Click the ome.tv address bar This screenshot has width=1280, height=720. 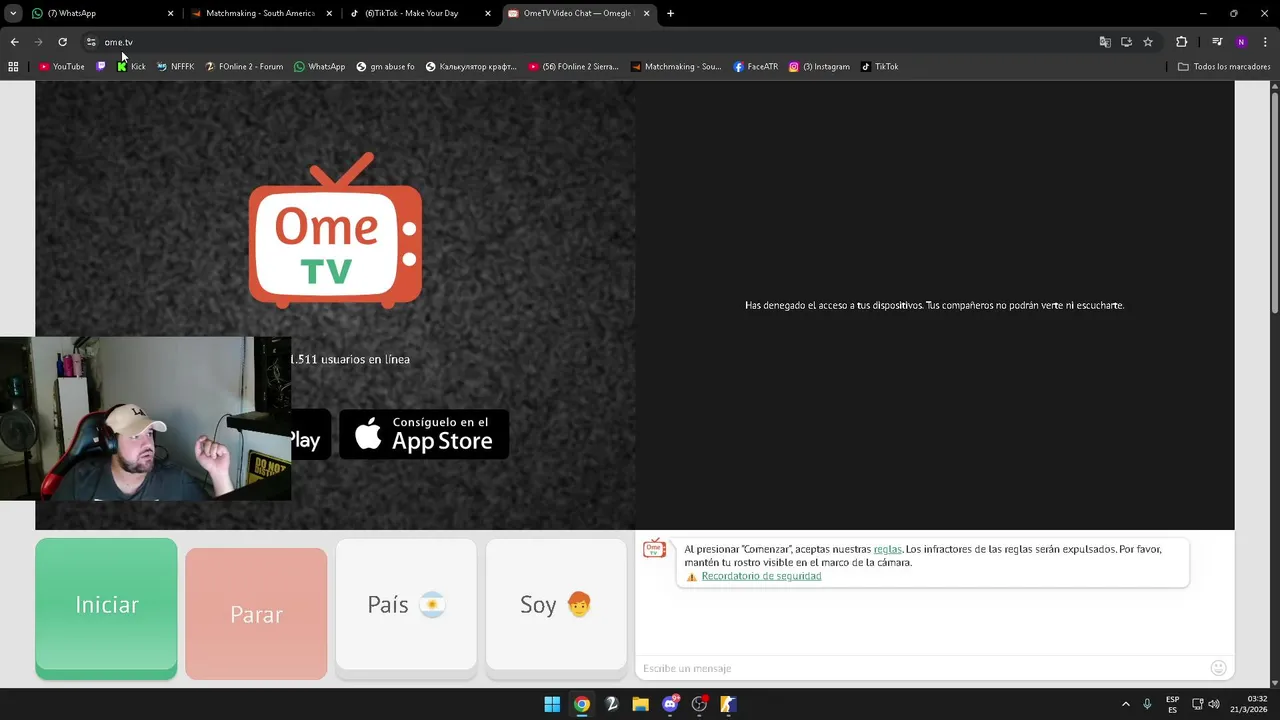590,42
